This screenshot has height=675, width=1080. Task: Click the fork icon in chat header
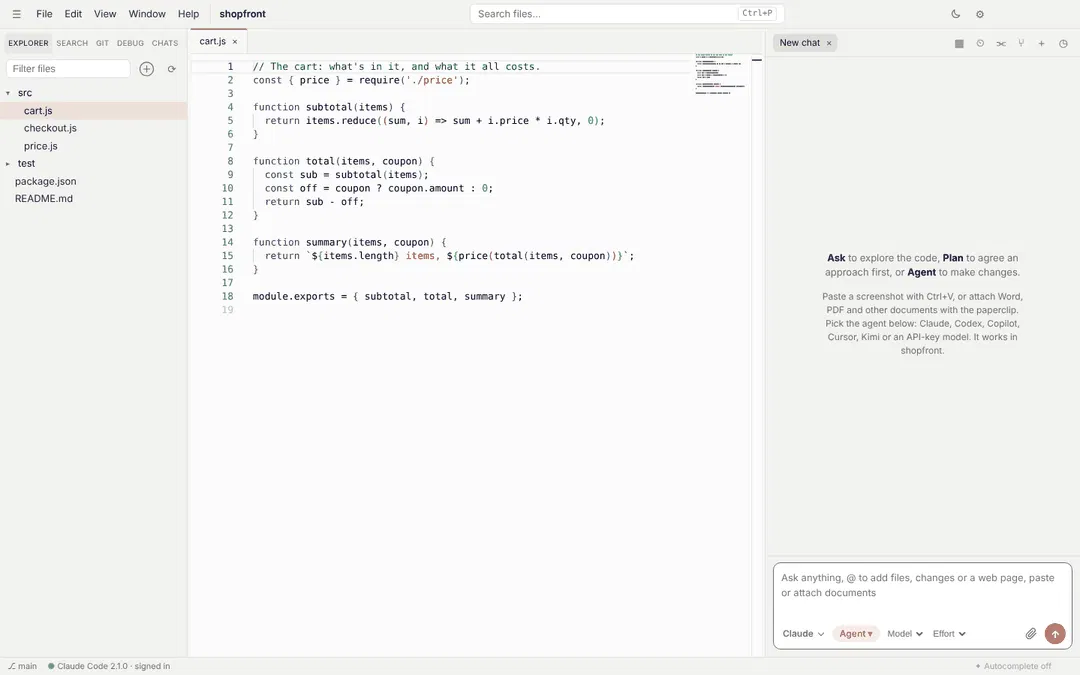pos(1021,43)
